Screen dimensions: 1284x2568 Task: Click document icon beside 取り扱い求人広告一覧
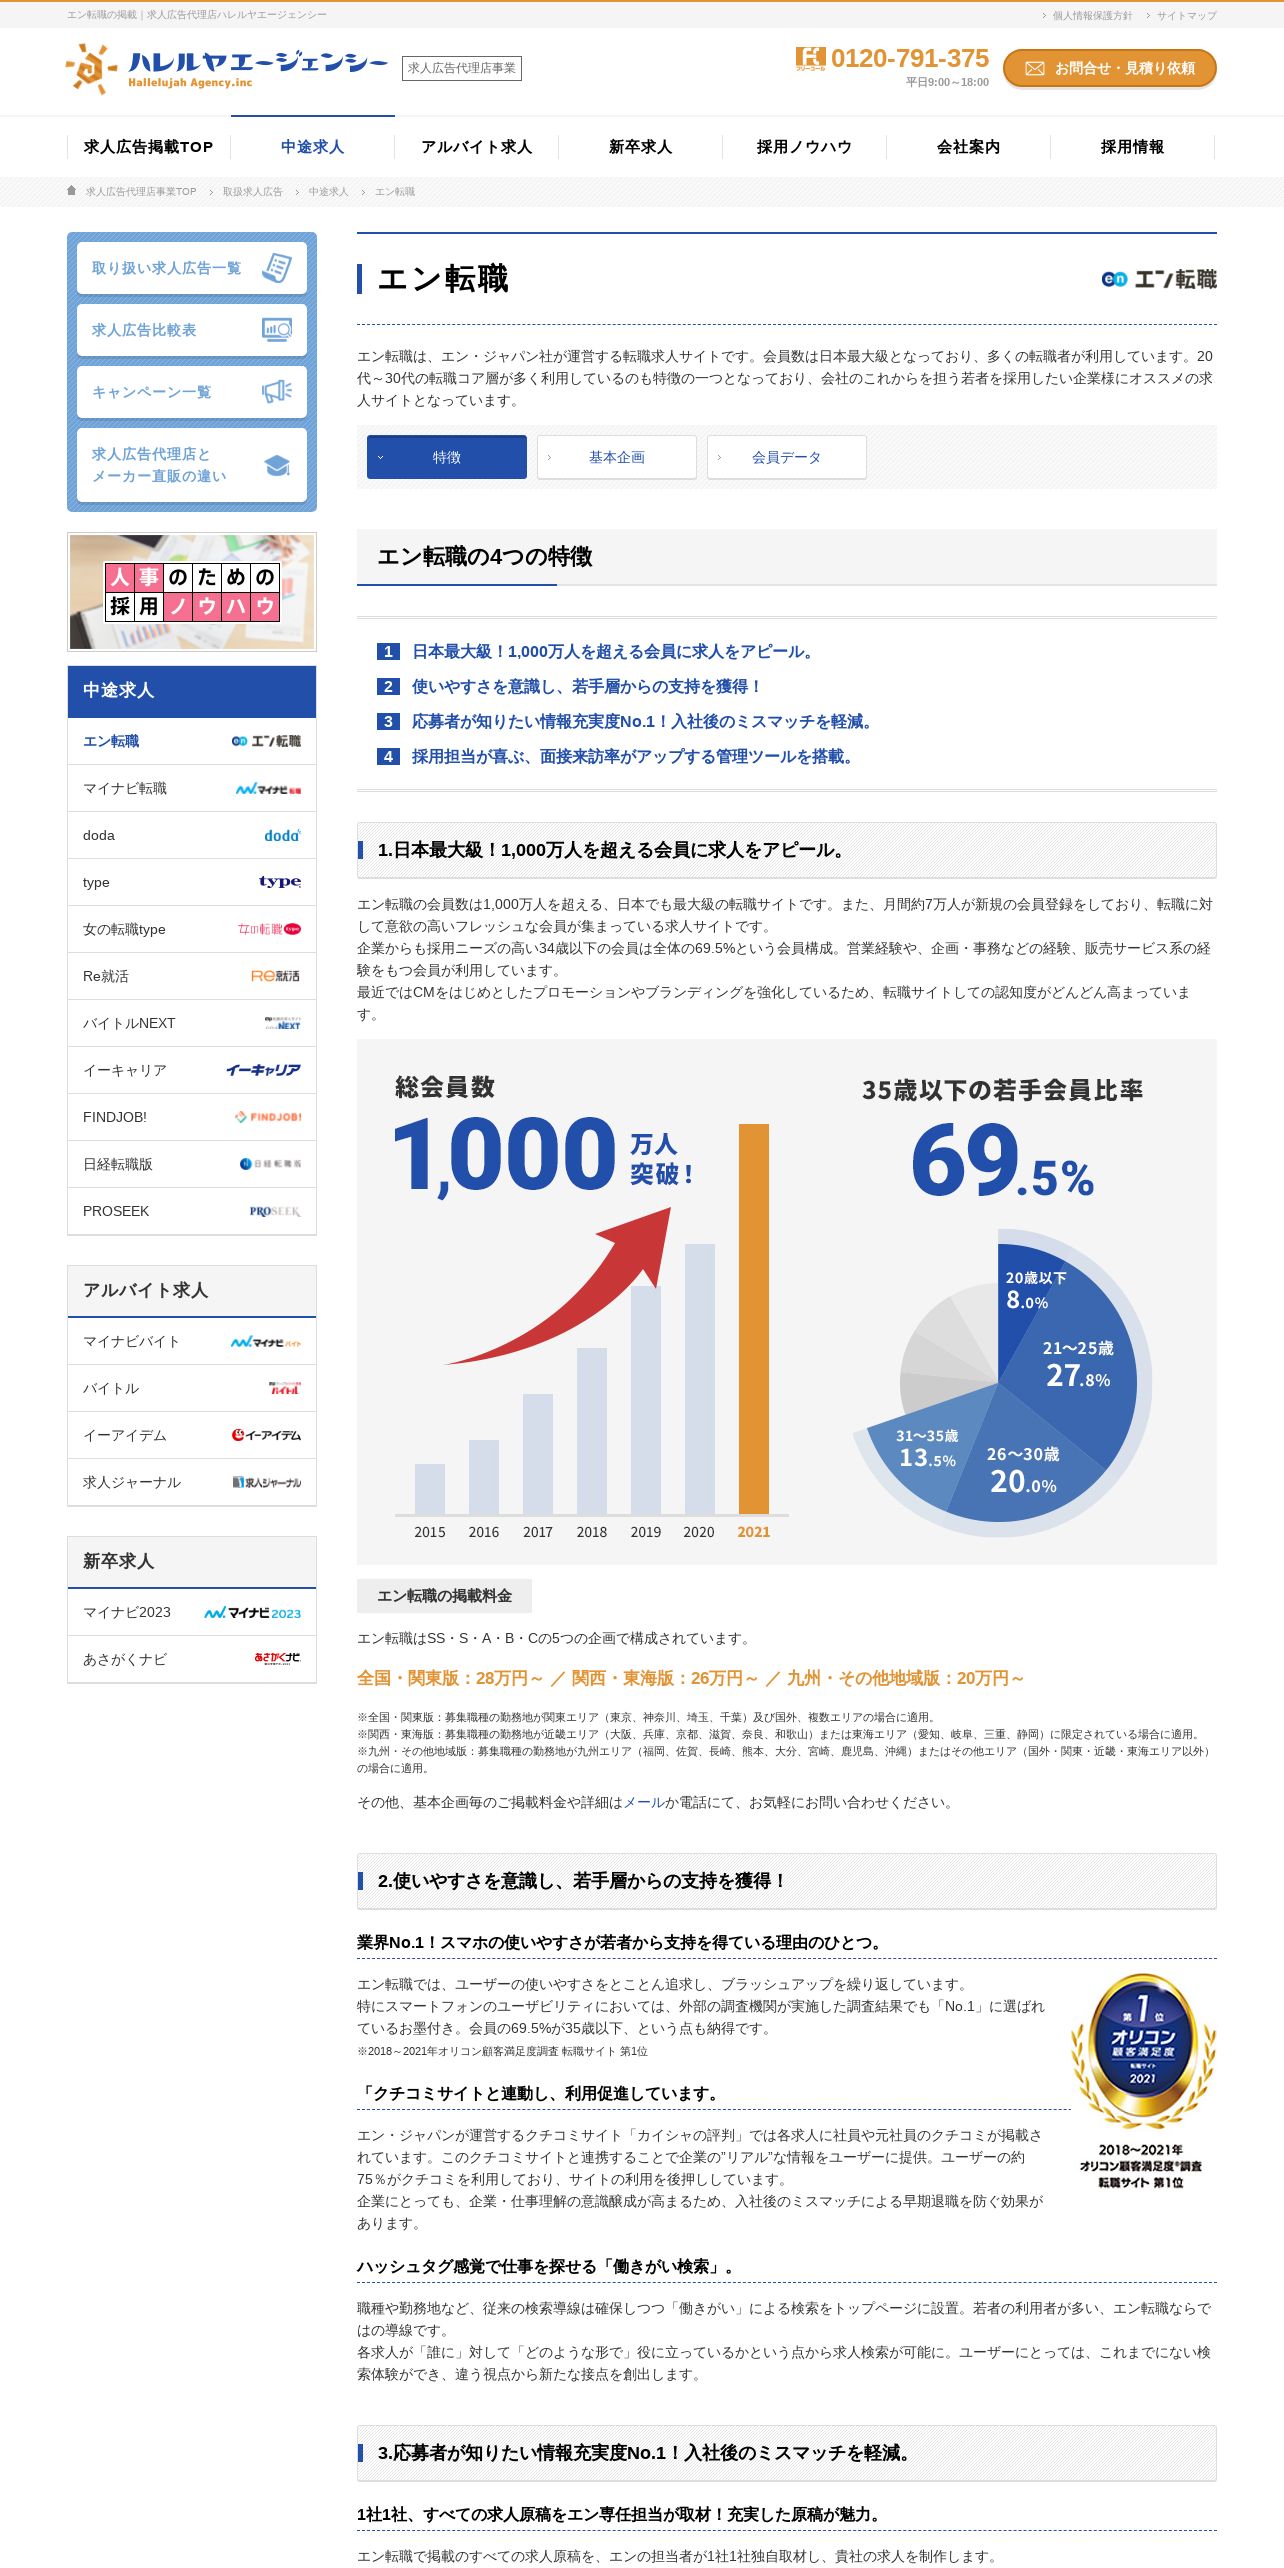click(x=277, y=268)
